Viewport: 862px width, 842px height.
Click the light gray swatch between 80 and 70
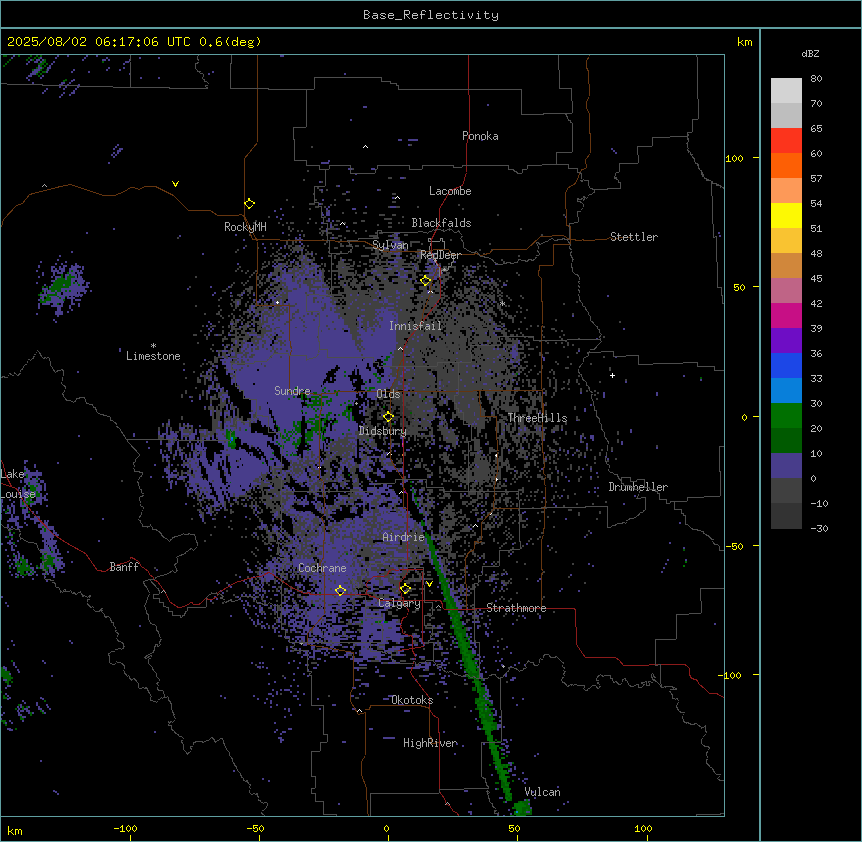(786, 91)
